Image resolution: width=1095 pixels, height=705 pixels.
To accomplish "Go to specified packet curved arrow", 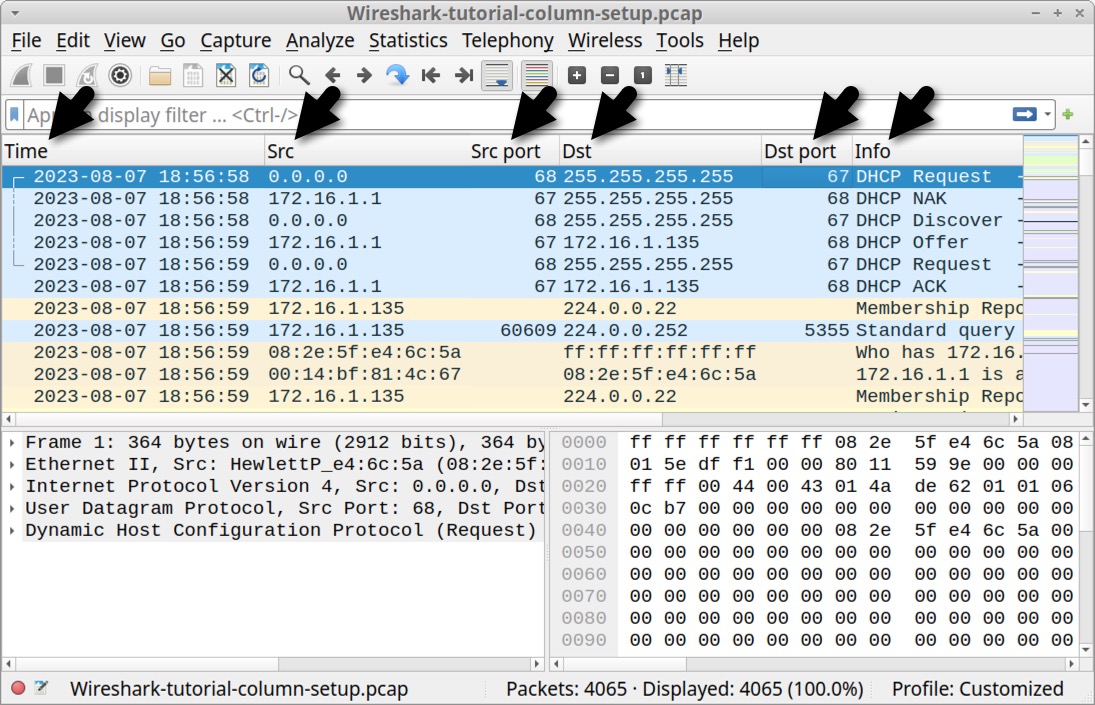I will pyautogui.click(x=397, y=75).
